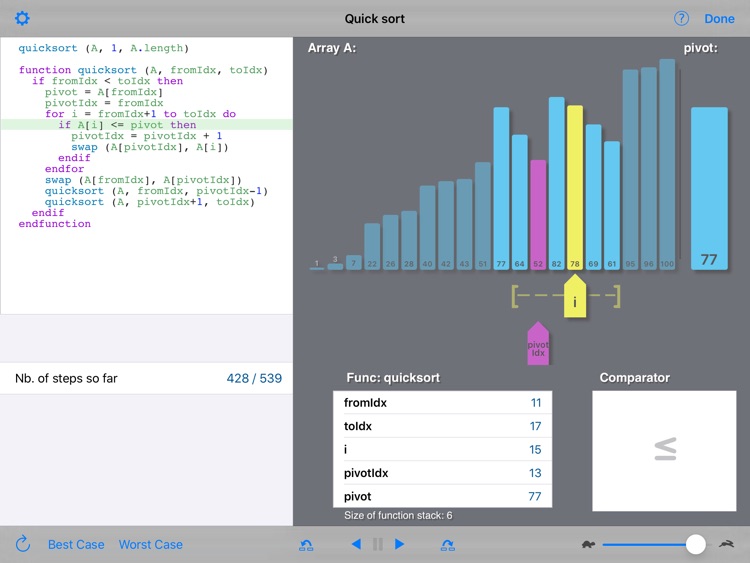The width and height of the screenshot is (750, 563).
Task: Click code line 'swap (A[fromIdx], A[pivotIdx])'
Action: point(143,180)
